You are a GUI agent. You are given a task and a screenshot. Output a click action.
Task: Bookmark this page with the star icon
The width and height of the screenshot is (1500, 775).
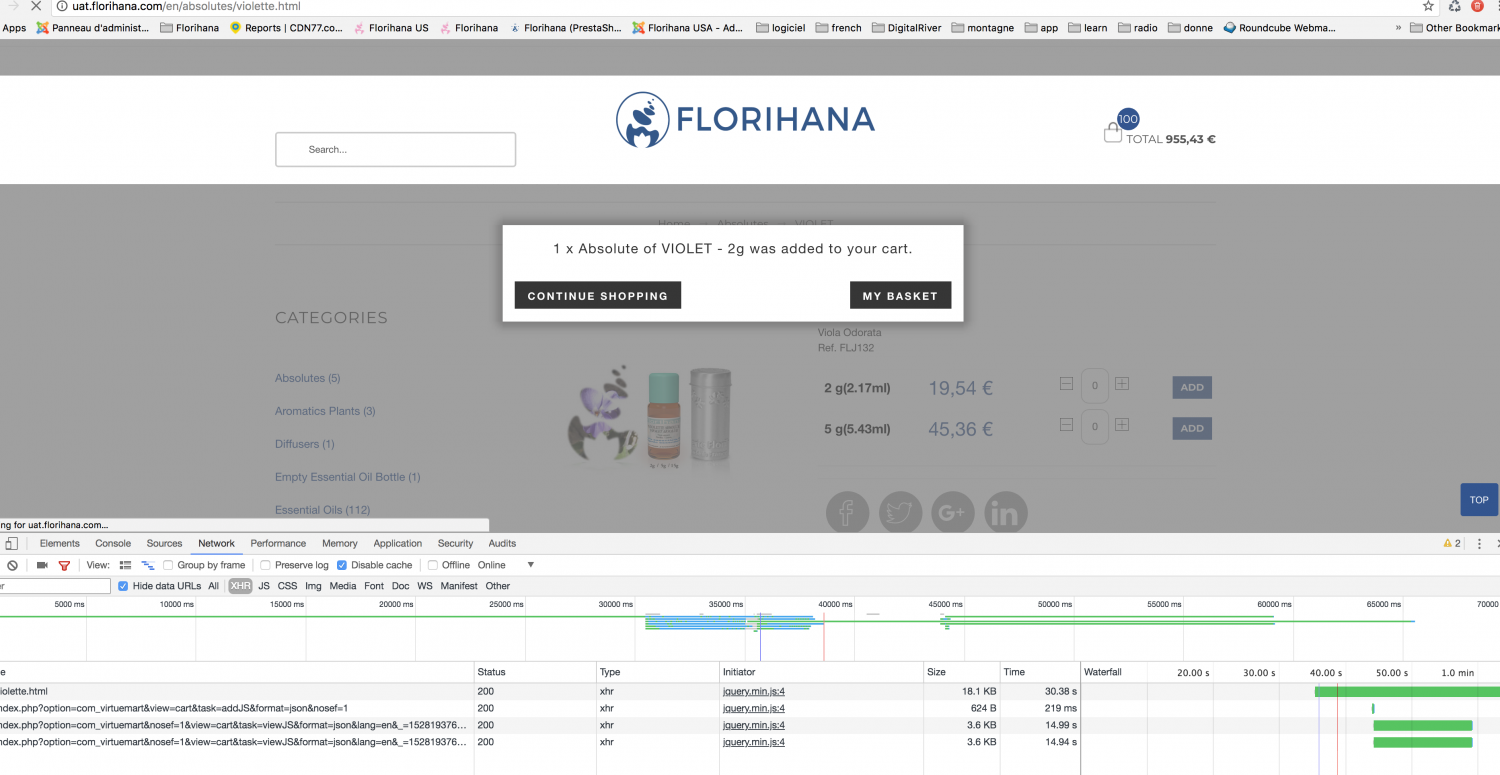coord(1428,6)
